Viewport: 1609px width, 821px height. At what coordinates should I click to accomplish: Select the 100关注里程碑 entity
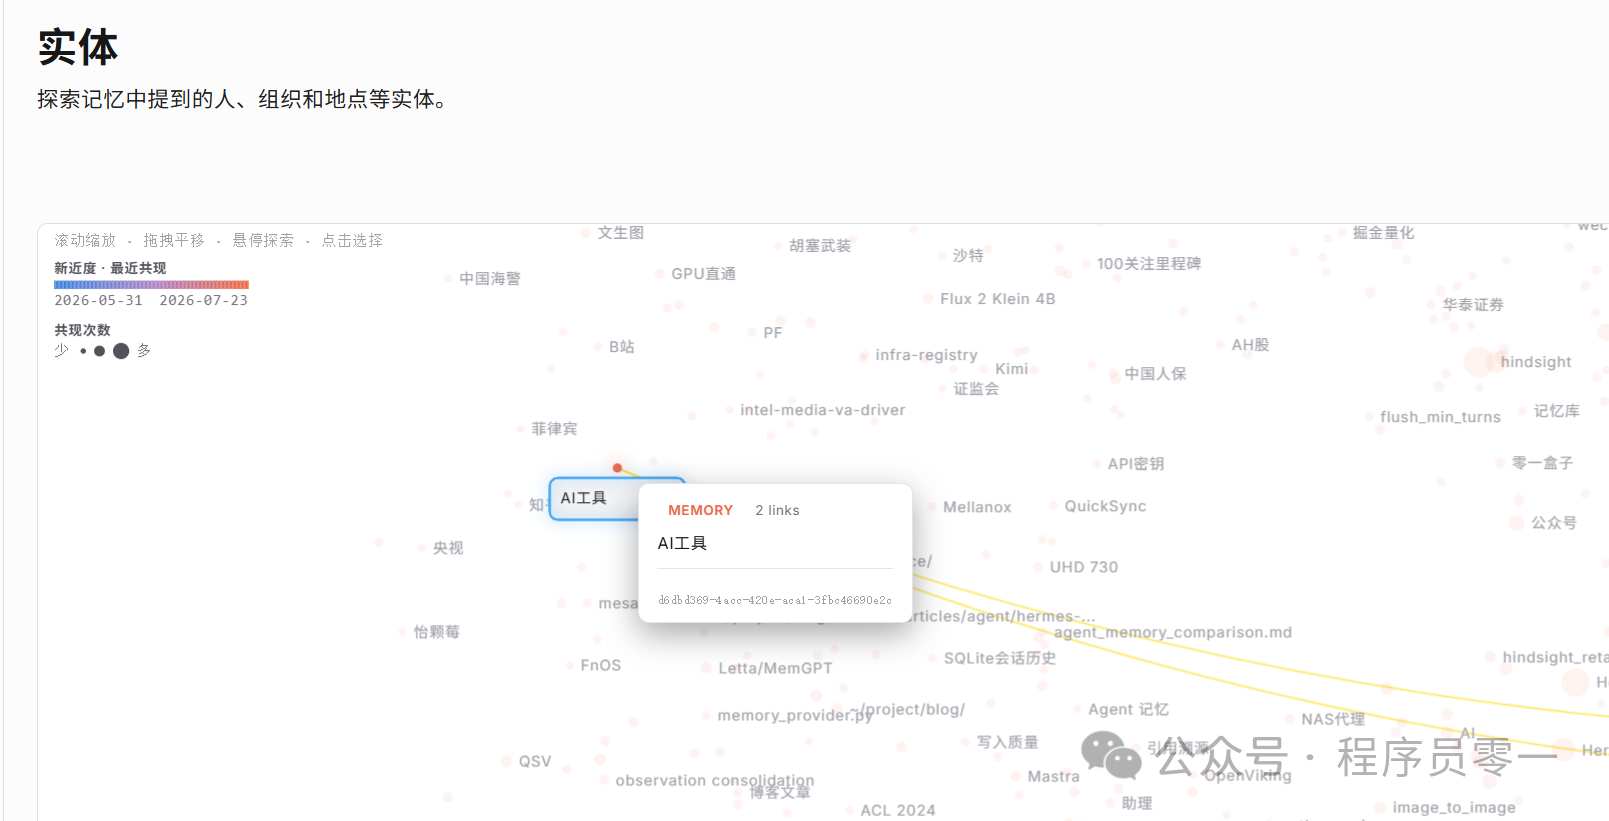click(1149, 264)
